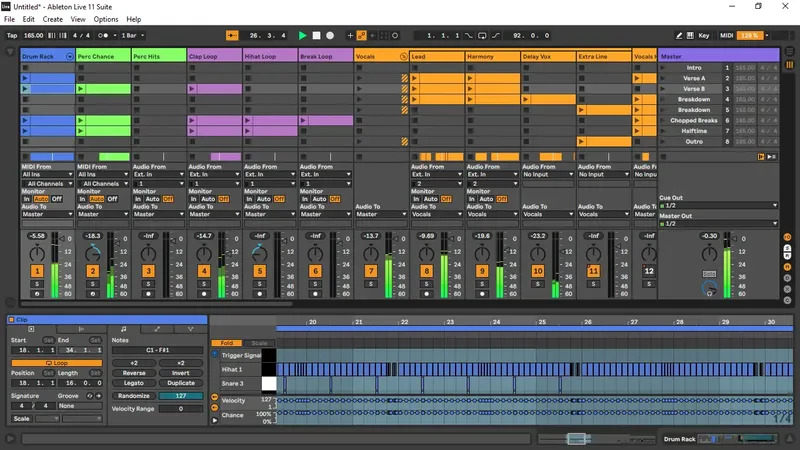Enable the Draw Mode pencil icon
800x450 pixels.
pos(679,36)
